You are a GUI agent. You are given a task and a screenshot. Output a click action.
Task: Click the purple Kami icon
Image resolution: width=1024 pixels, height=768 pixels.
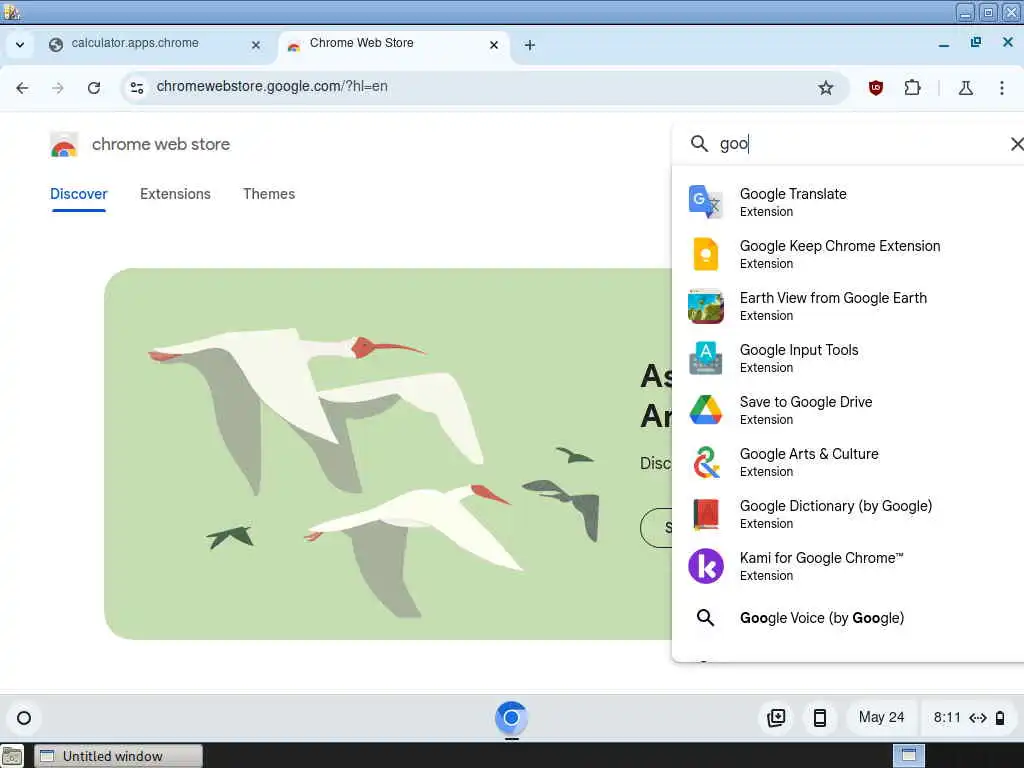pos(705,566)
